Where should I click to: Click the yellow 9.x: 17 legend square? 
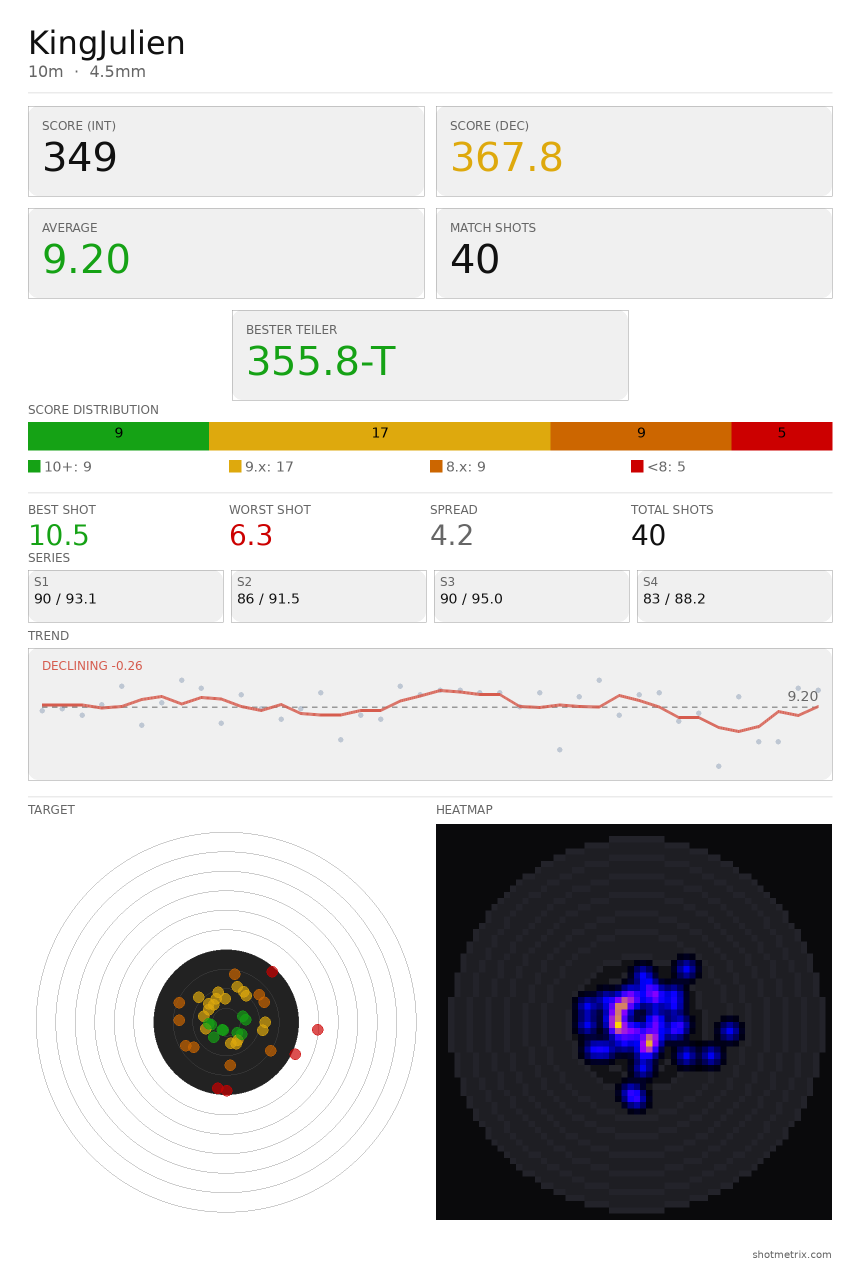235,466
